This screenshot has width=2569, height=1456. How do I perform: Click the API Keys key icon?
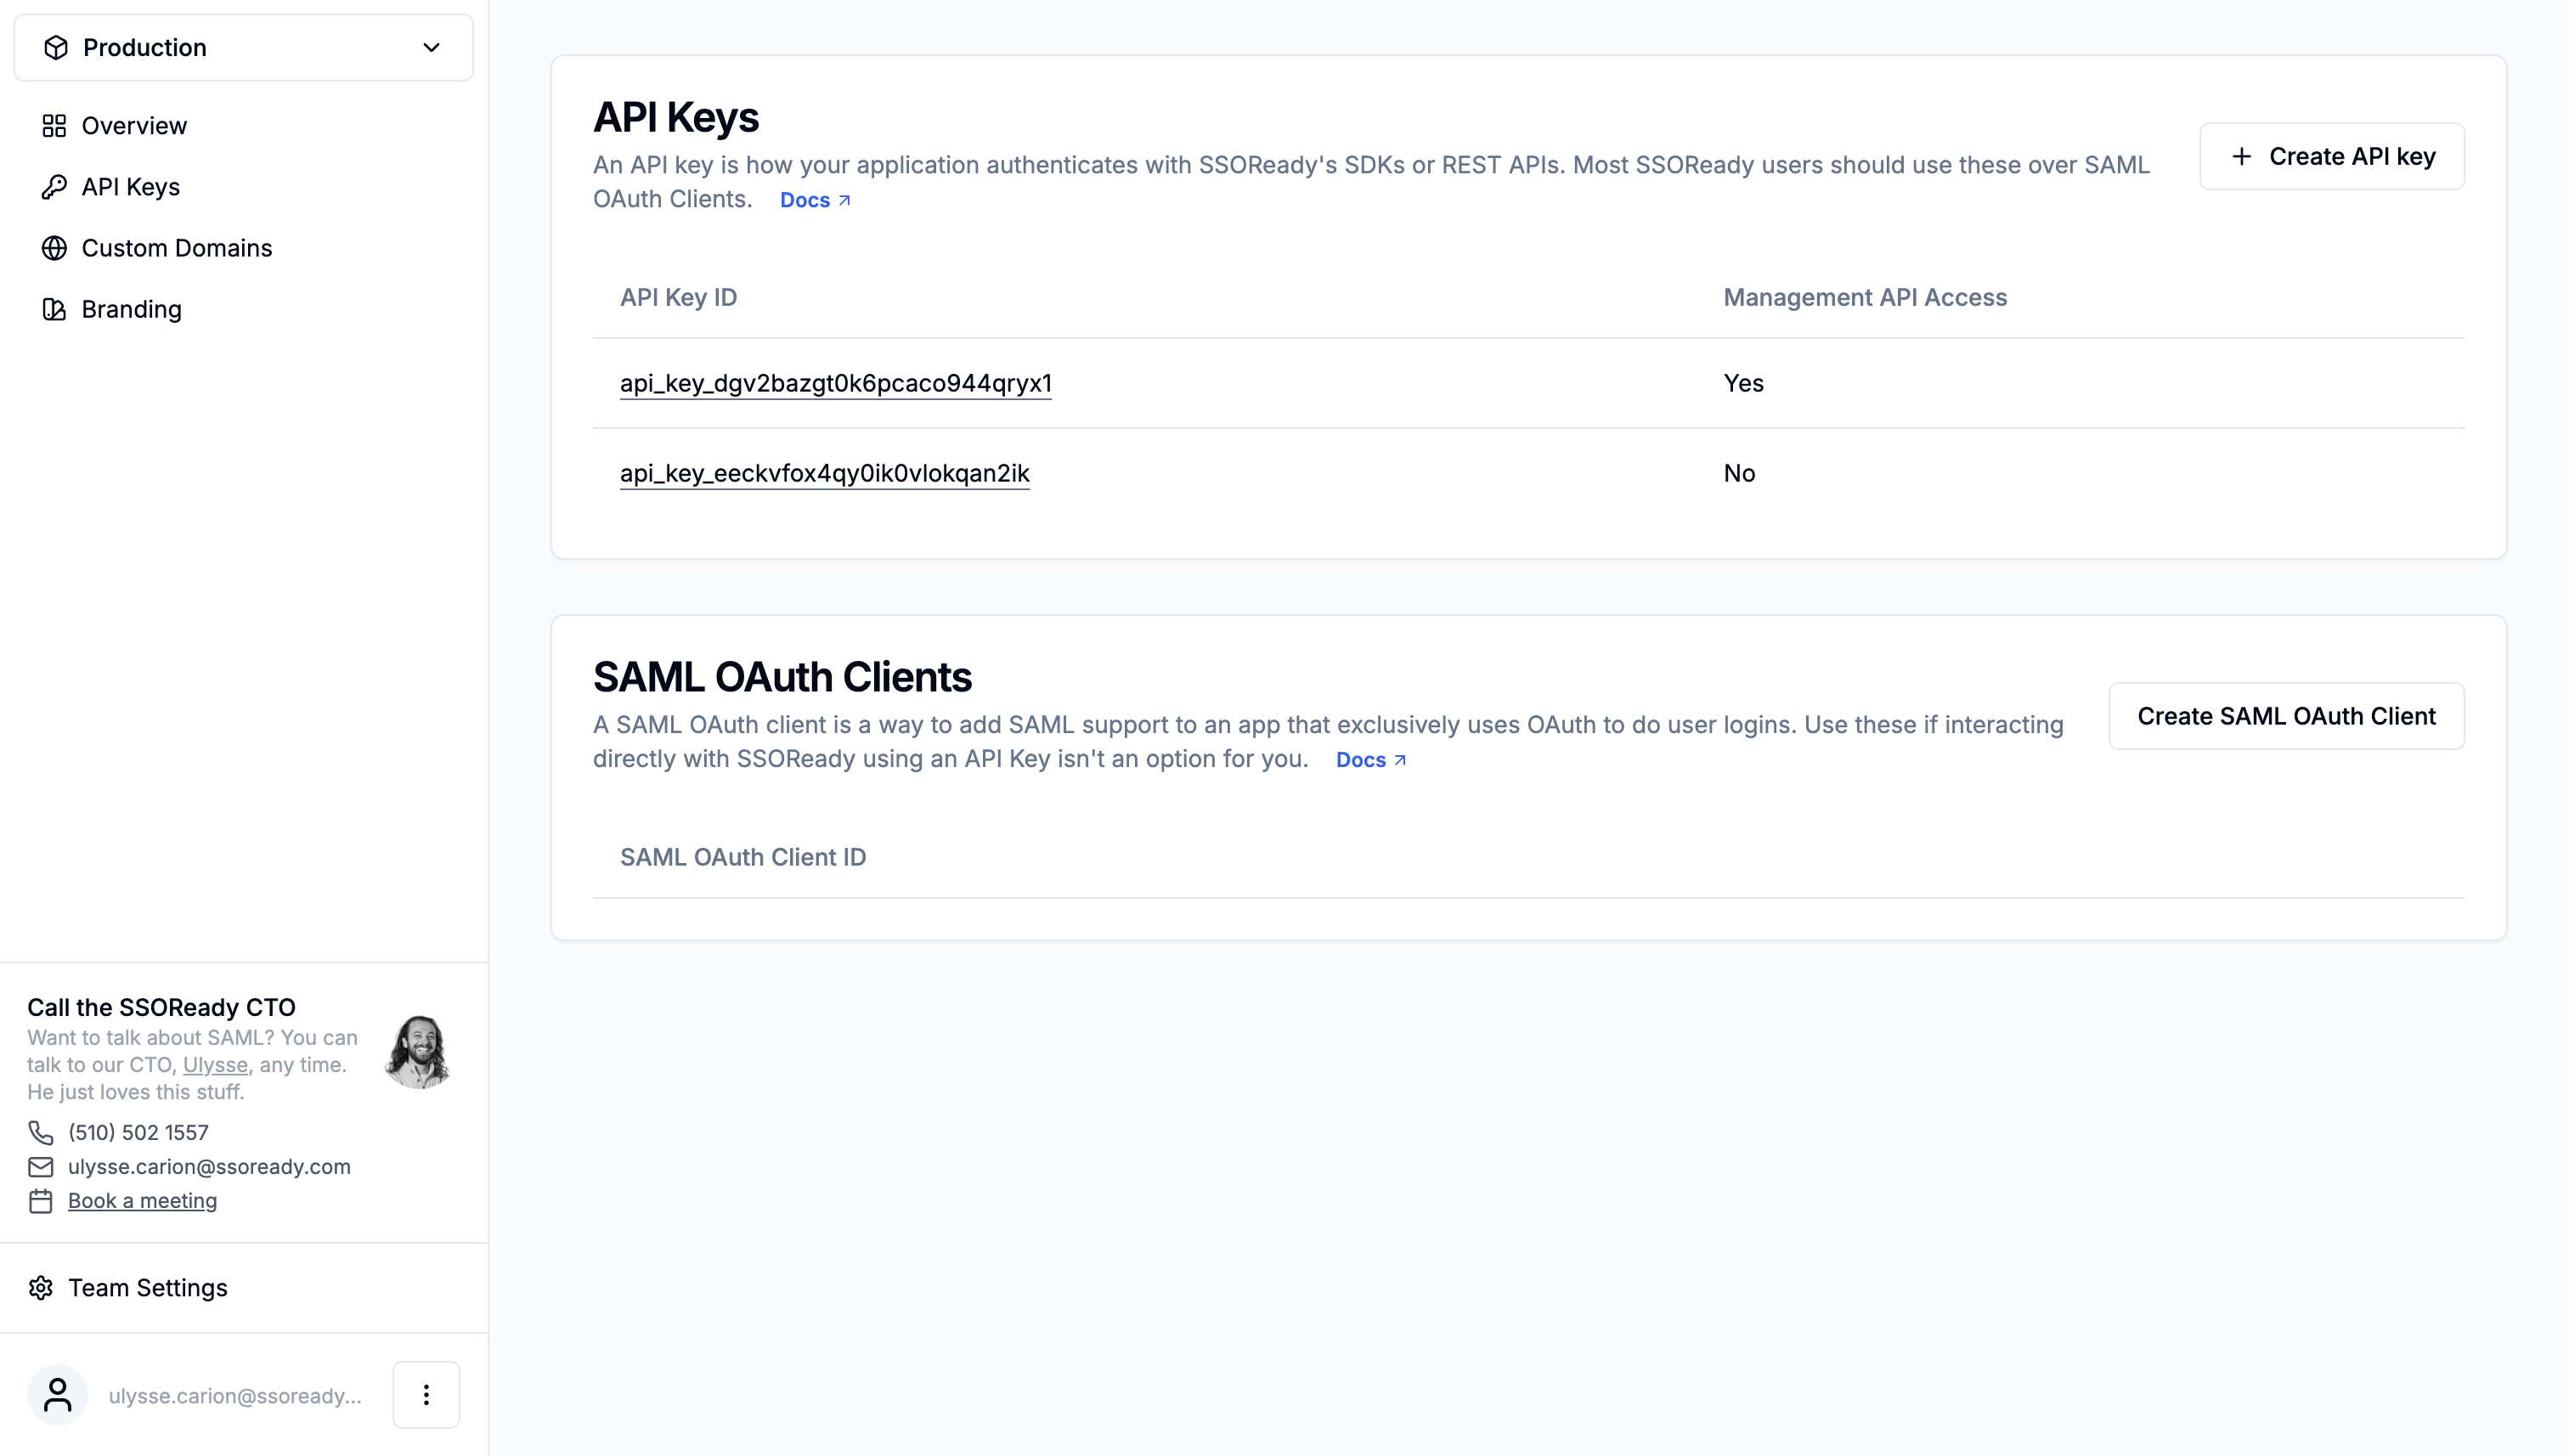coord(54,187)
